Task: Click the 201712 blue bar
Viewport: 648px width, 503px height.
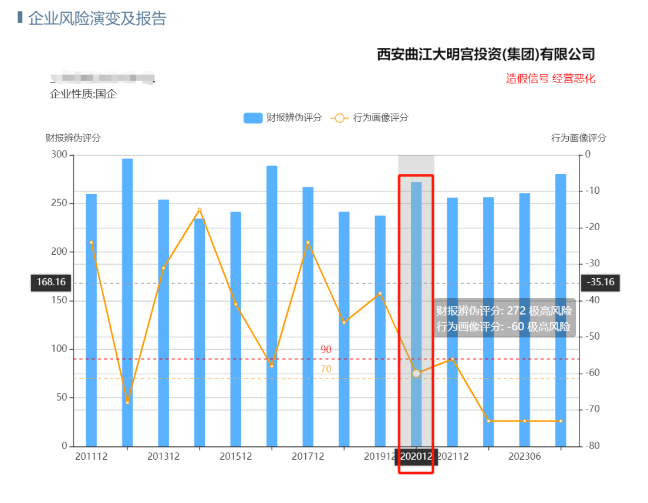Action: click(x=308, y=317)
